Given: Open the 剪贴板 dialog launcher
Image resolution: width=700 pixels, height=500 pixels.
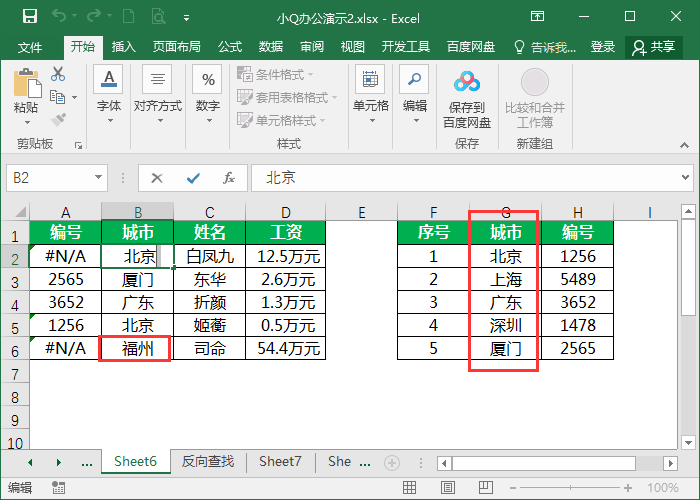Looking at the screenshot, I should 79,145.
